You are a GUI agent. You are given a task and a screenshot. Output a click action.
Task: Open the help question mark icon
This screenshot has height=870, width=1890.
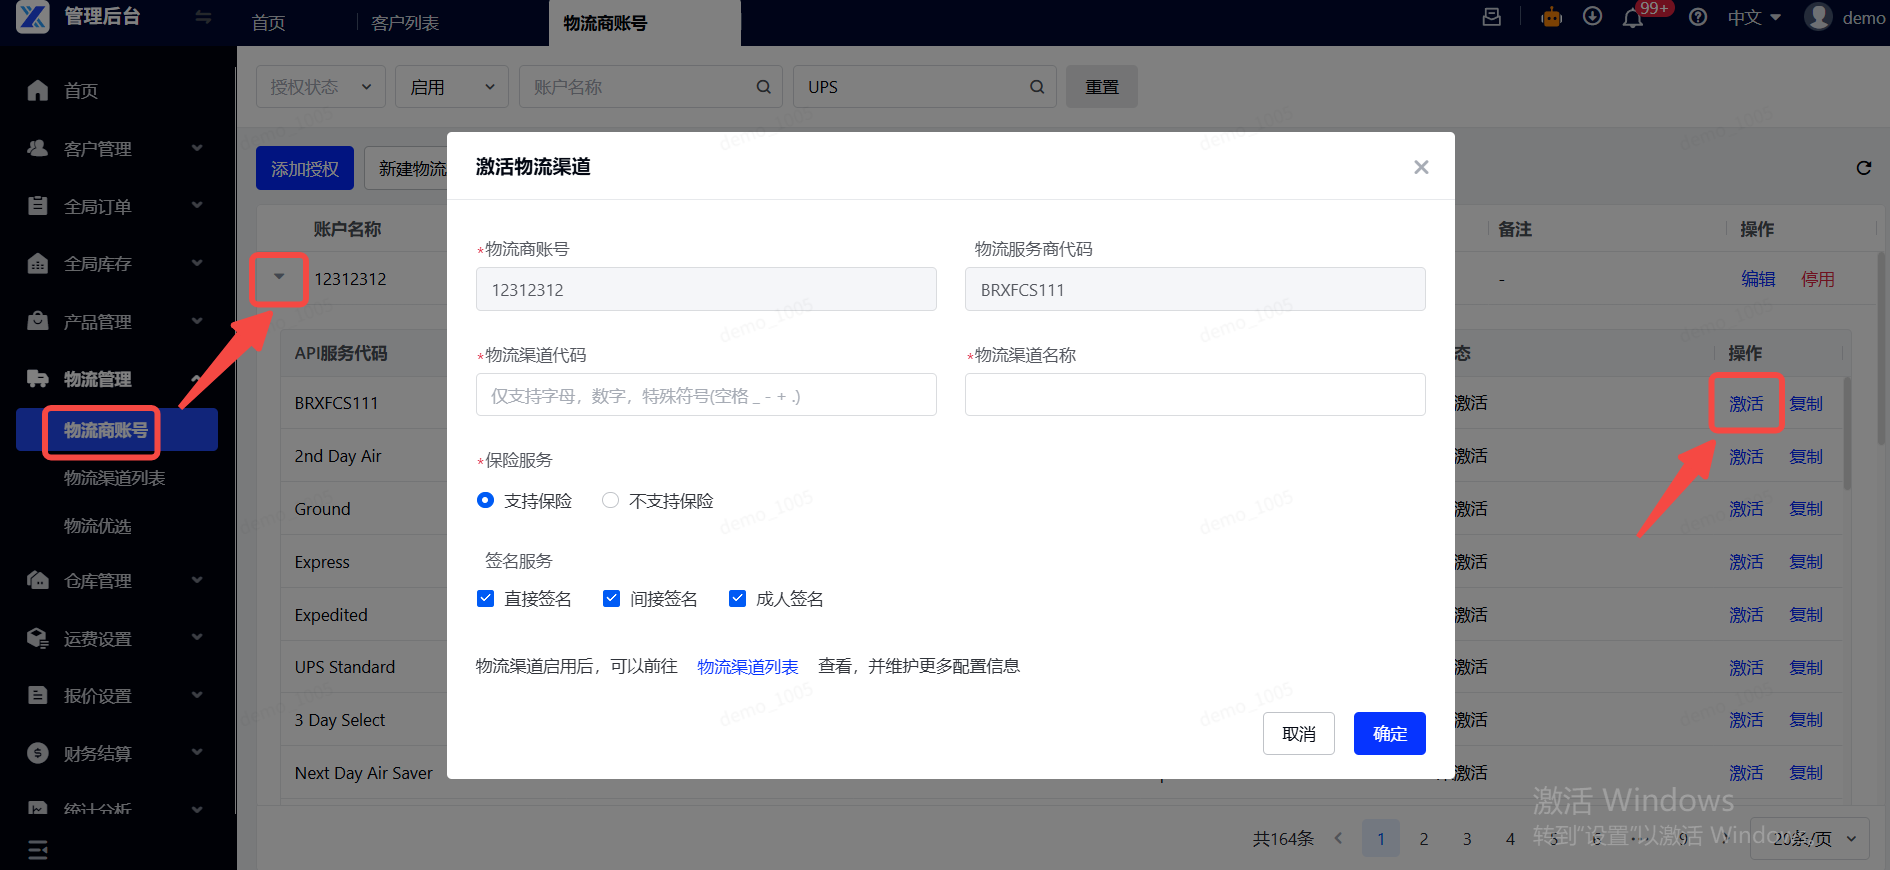pos(1698,17)
